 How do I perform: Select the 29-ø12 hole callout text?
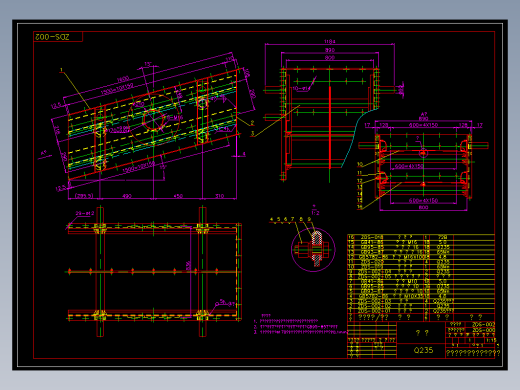[85, 213]
